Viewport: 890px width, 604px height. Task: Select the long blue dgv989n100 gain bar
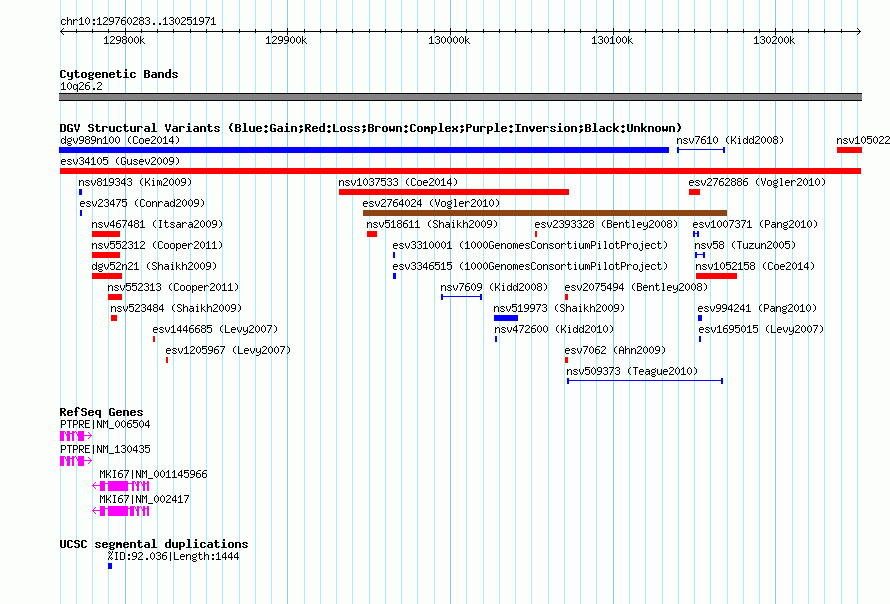click(364, 150)
